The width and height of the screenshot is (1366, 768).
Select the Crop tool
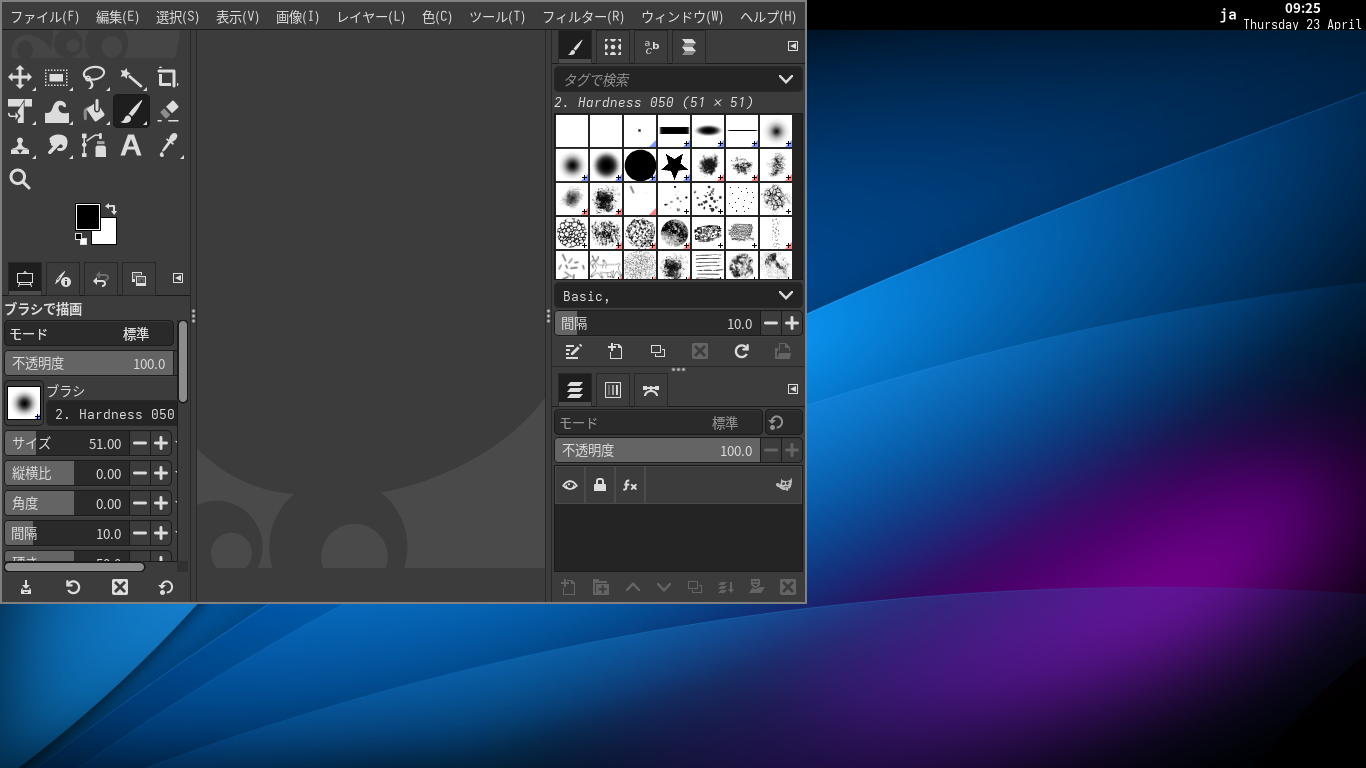point(167,78)
